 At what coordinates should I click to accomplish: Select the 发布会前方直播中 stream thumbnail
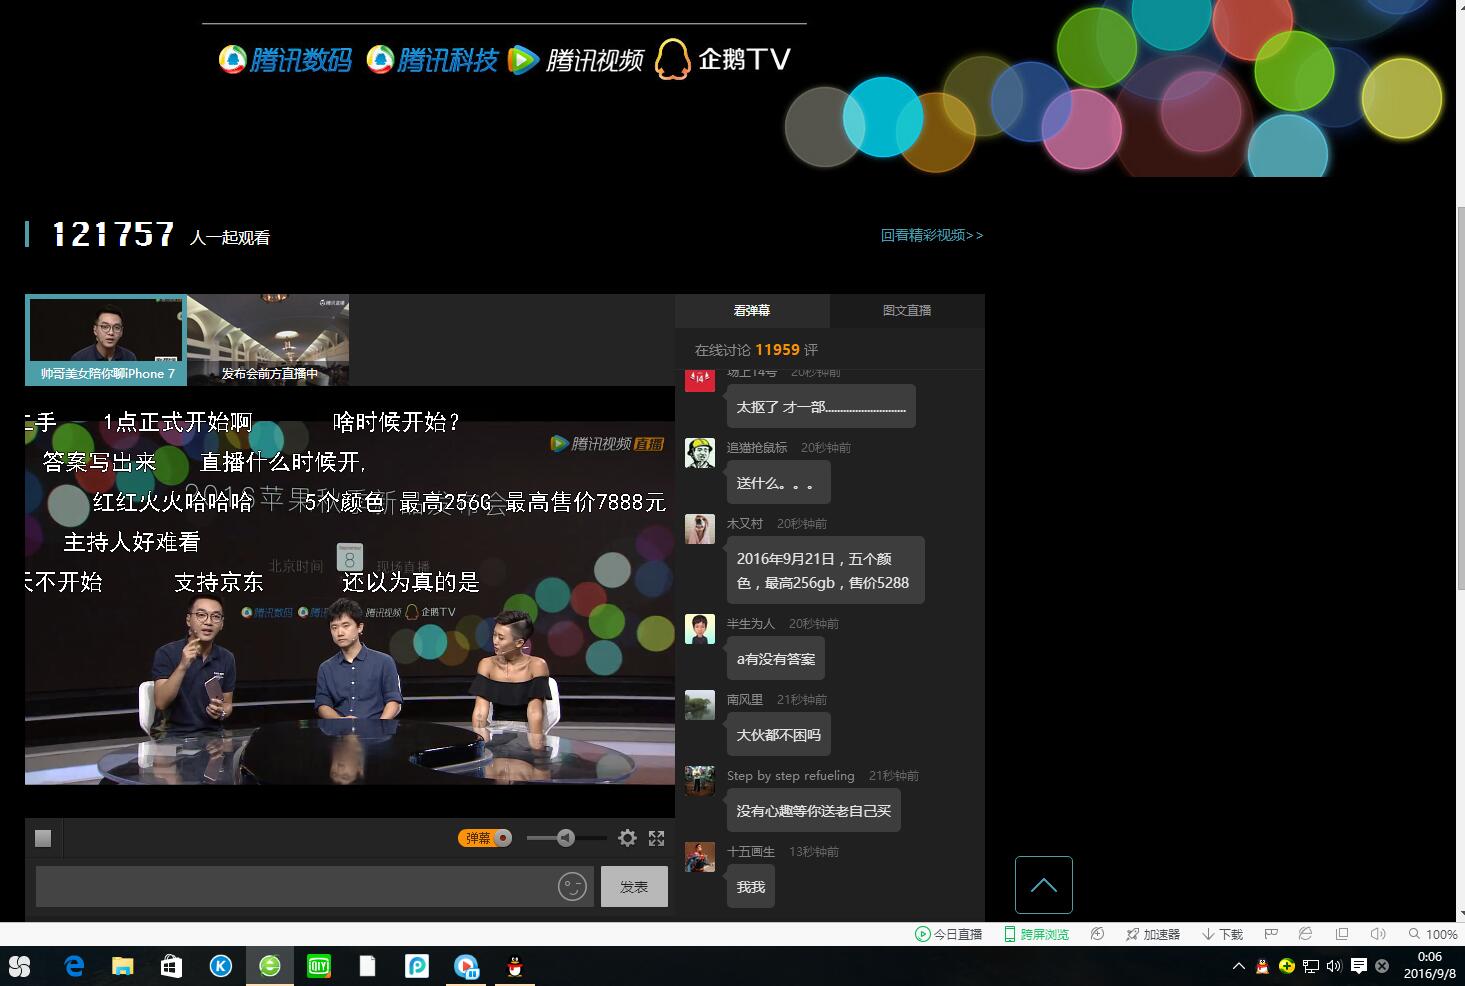(x=268, y=340)
